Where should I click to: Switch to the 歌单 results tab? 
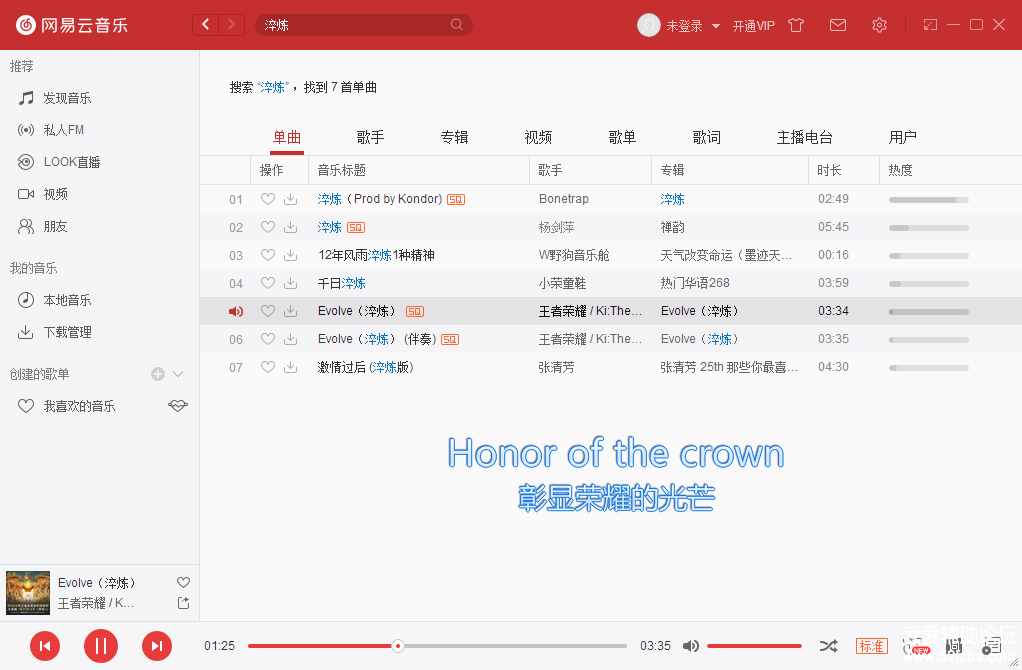(x=622, y=138)
